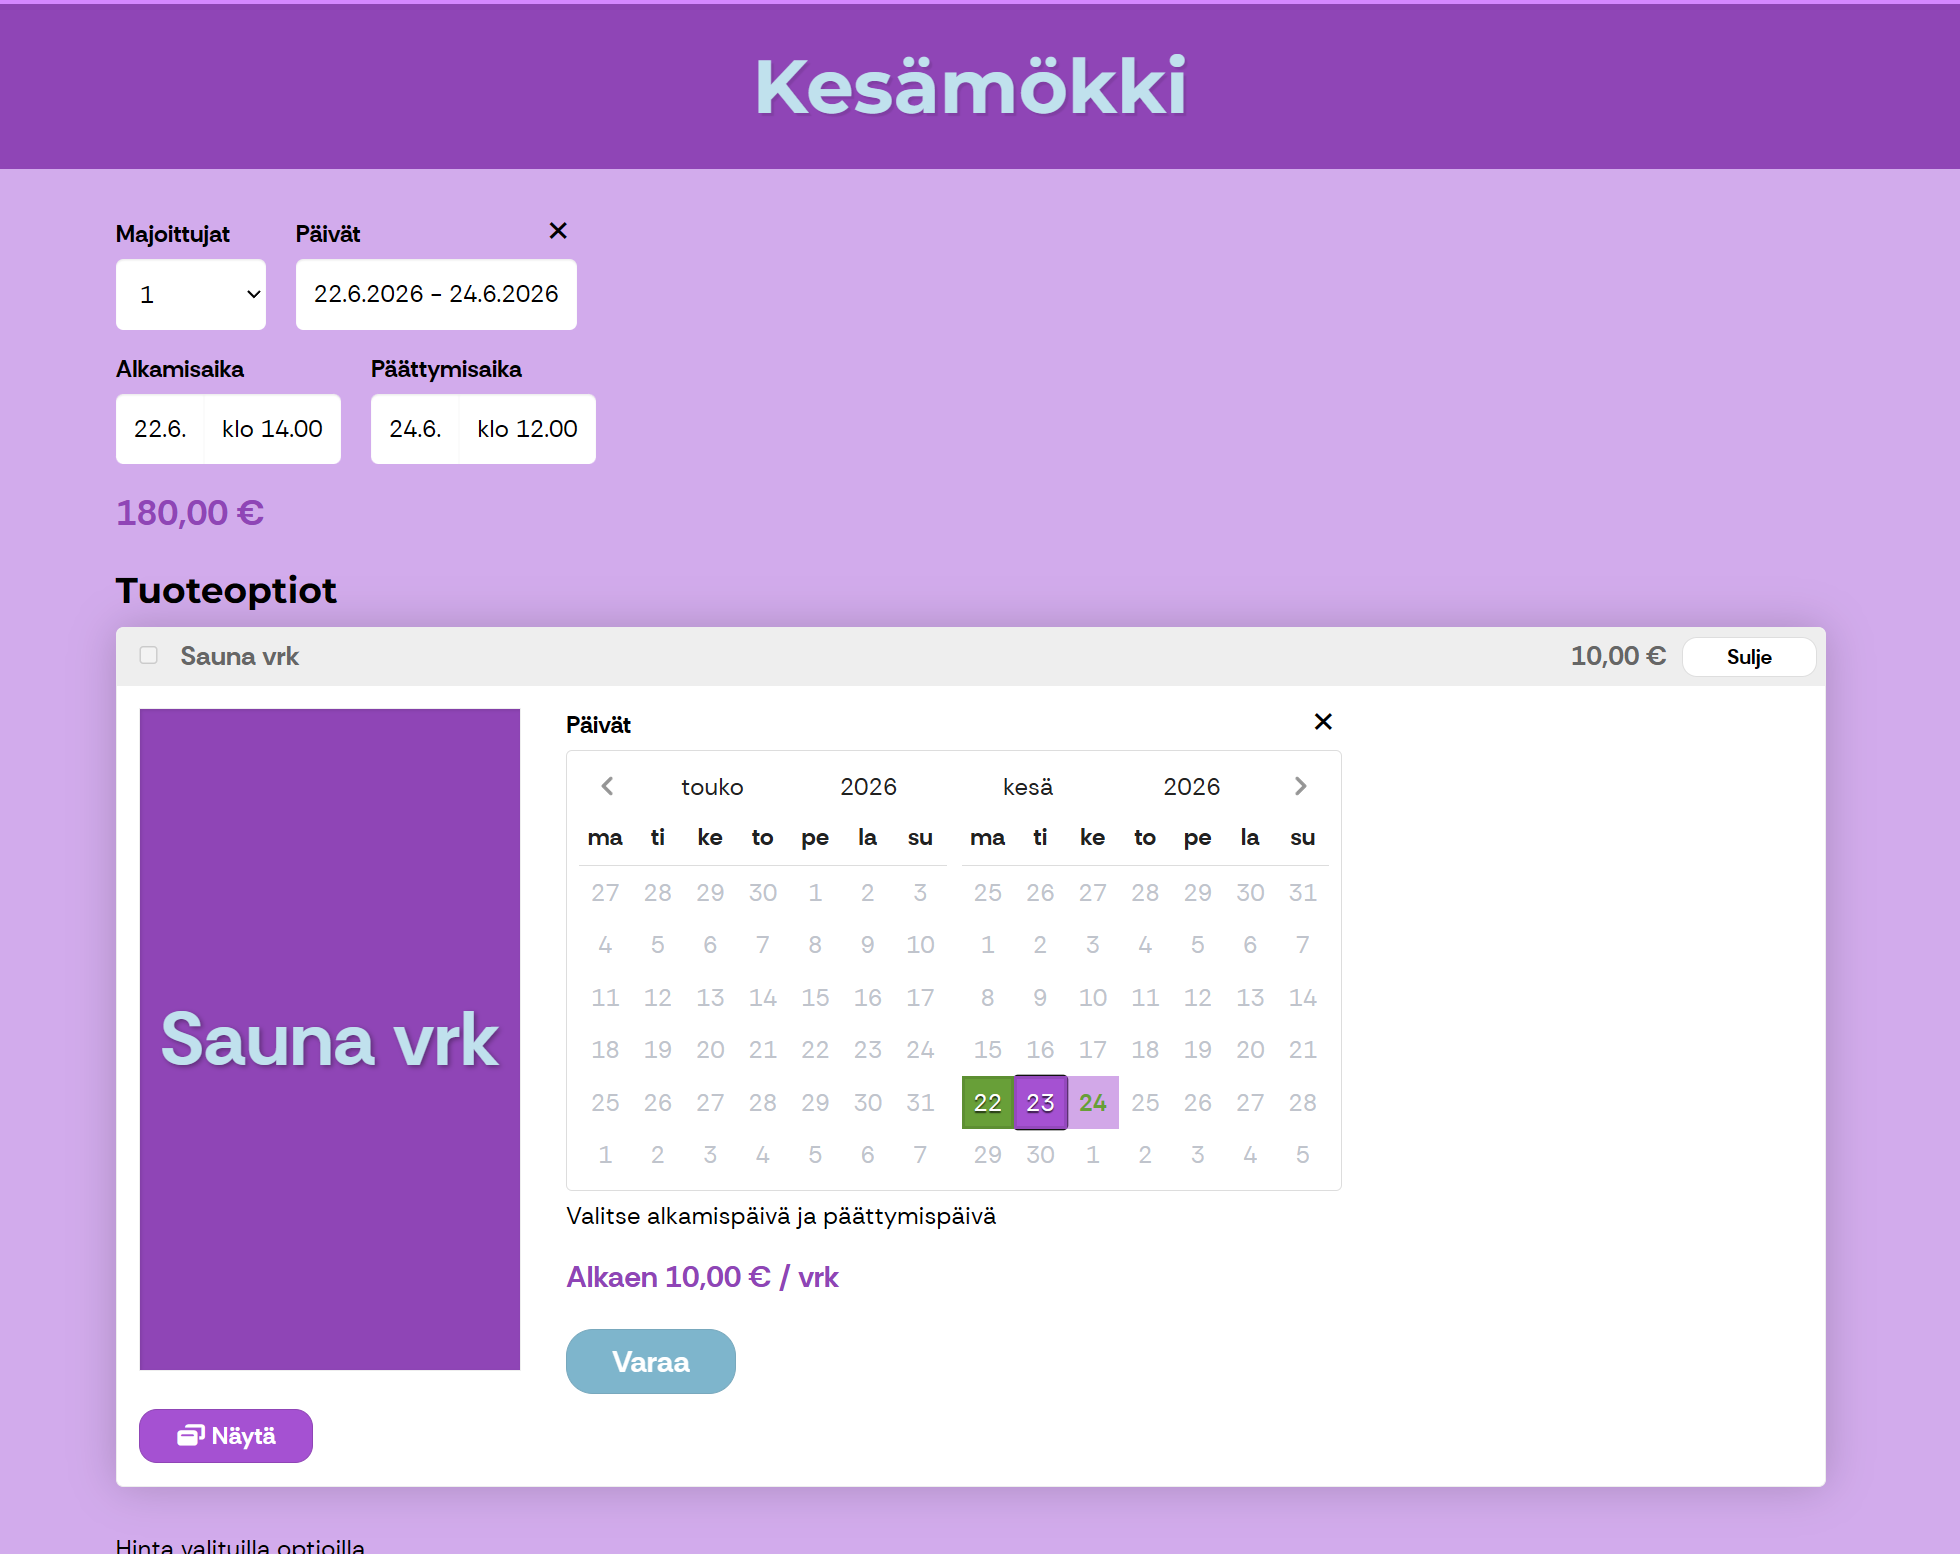This screenshot has height=1554, width=1960.
Task: Open the klo 12.00 end time field
Action: pos(527,429)
